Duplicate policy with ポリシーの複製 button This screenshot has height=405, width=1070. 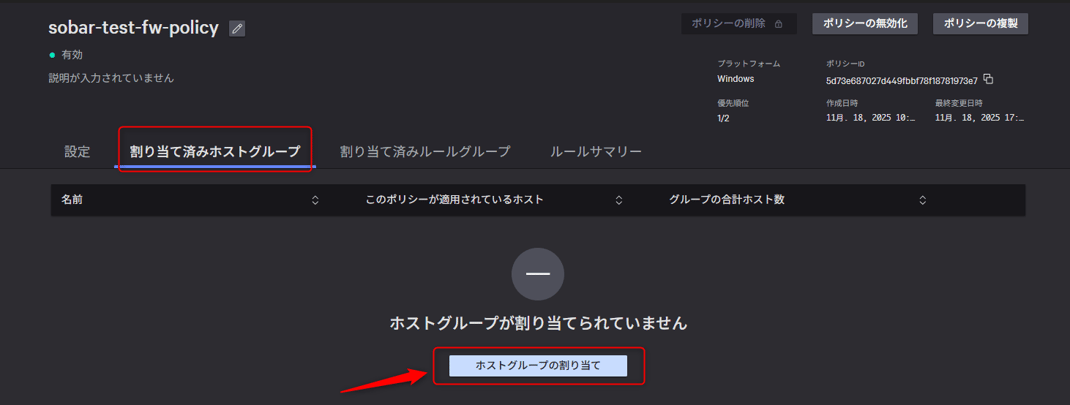(981, 24)
